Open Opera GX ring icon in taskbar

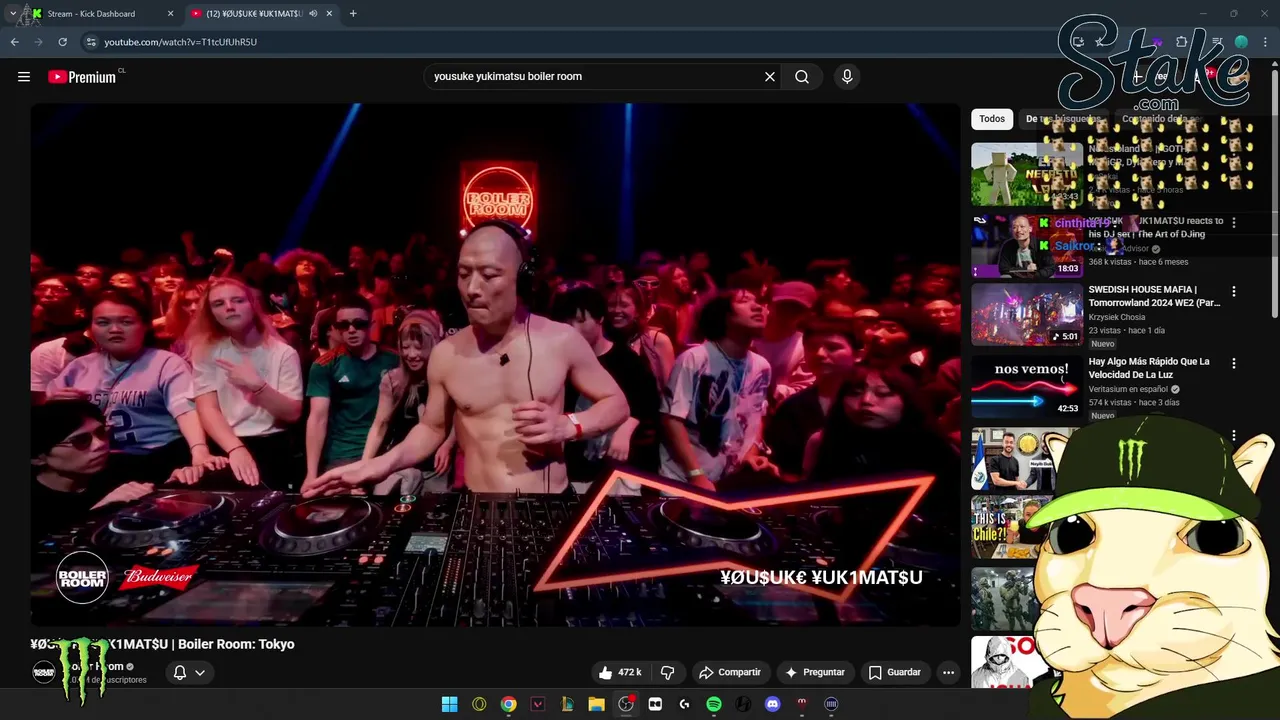(x=479, y=704)
